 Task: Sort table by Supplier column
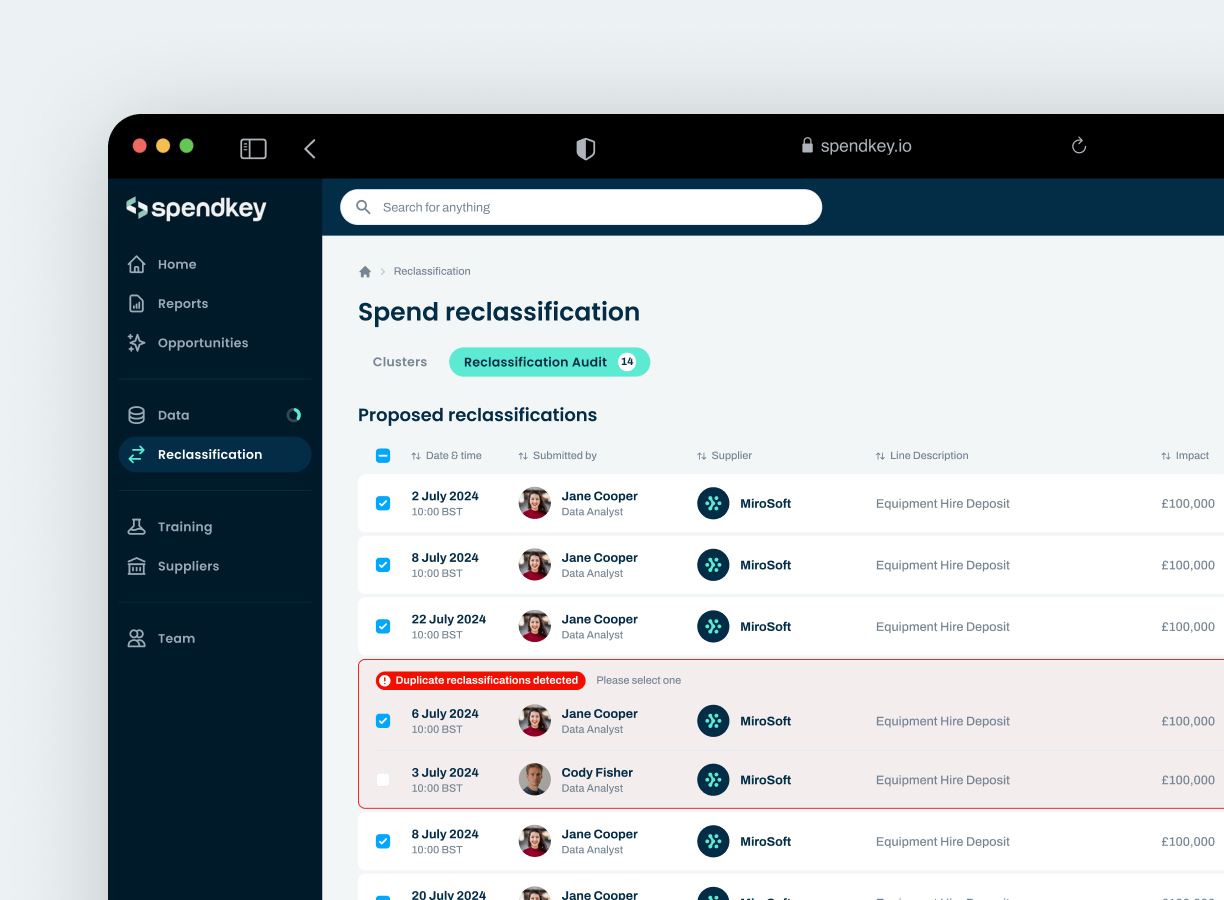point(724,456)
